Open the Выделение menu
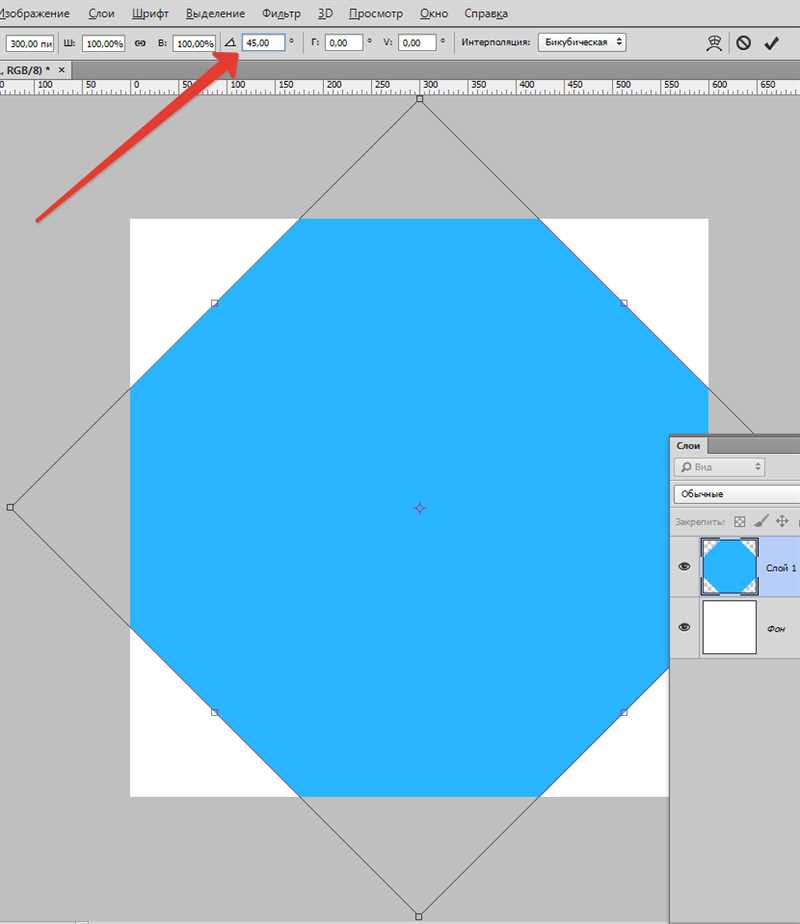Screen dimensions: 800x924 [x=215, y=13]
